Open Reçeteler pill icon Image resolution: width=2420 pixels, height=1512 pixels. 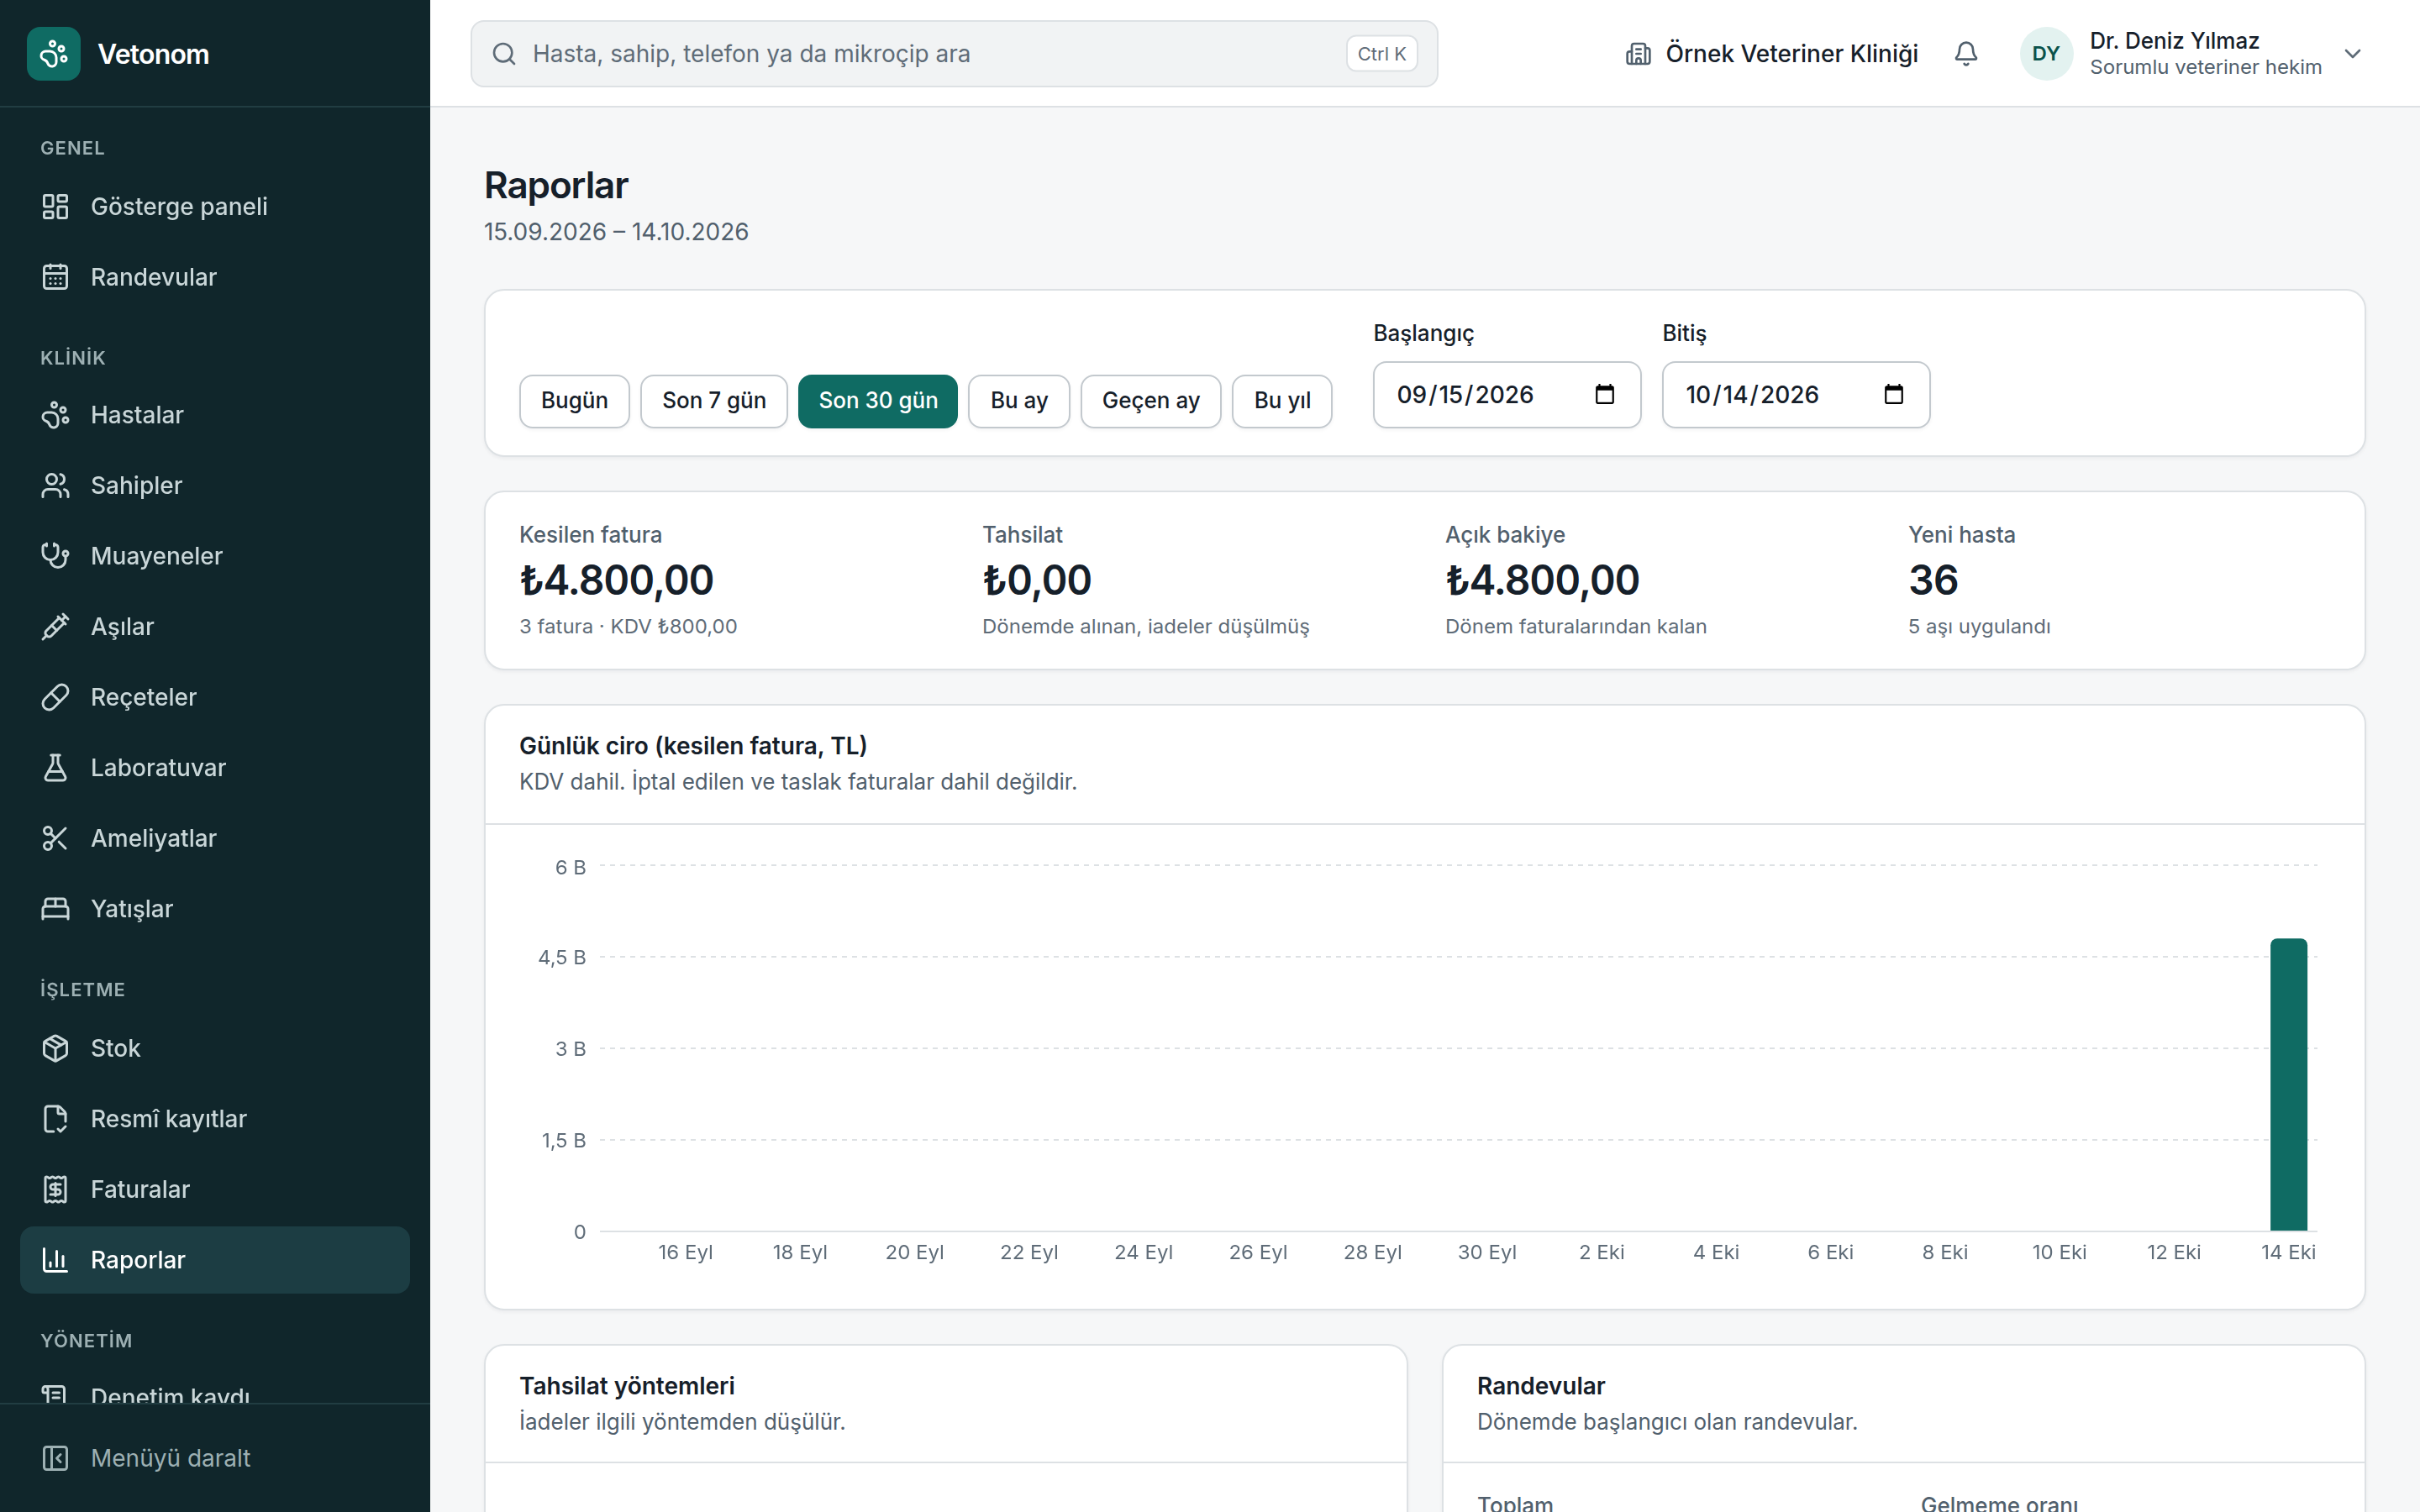tap(55, 697)
